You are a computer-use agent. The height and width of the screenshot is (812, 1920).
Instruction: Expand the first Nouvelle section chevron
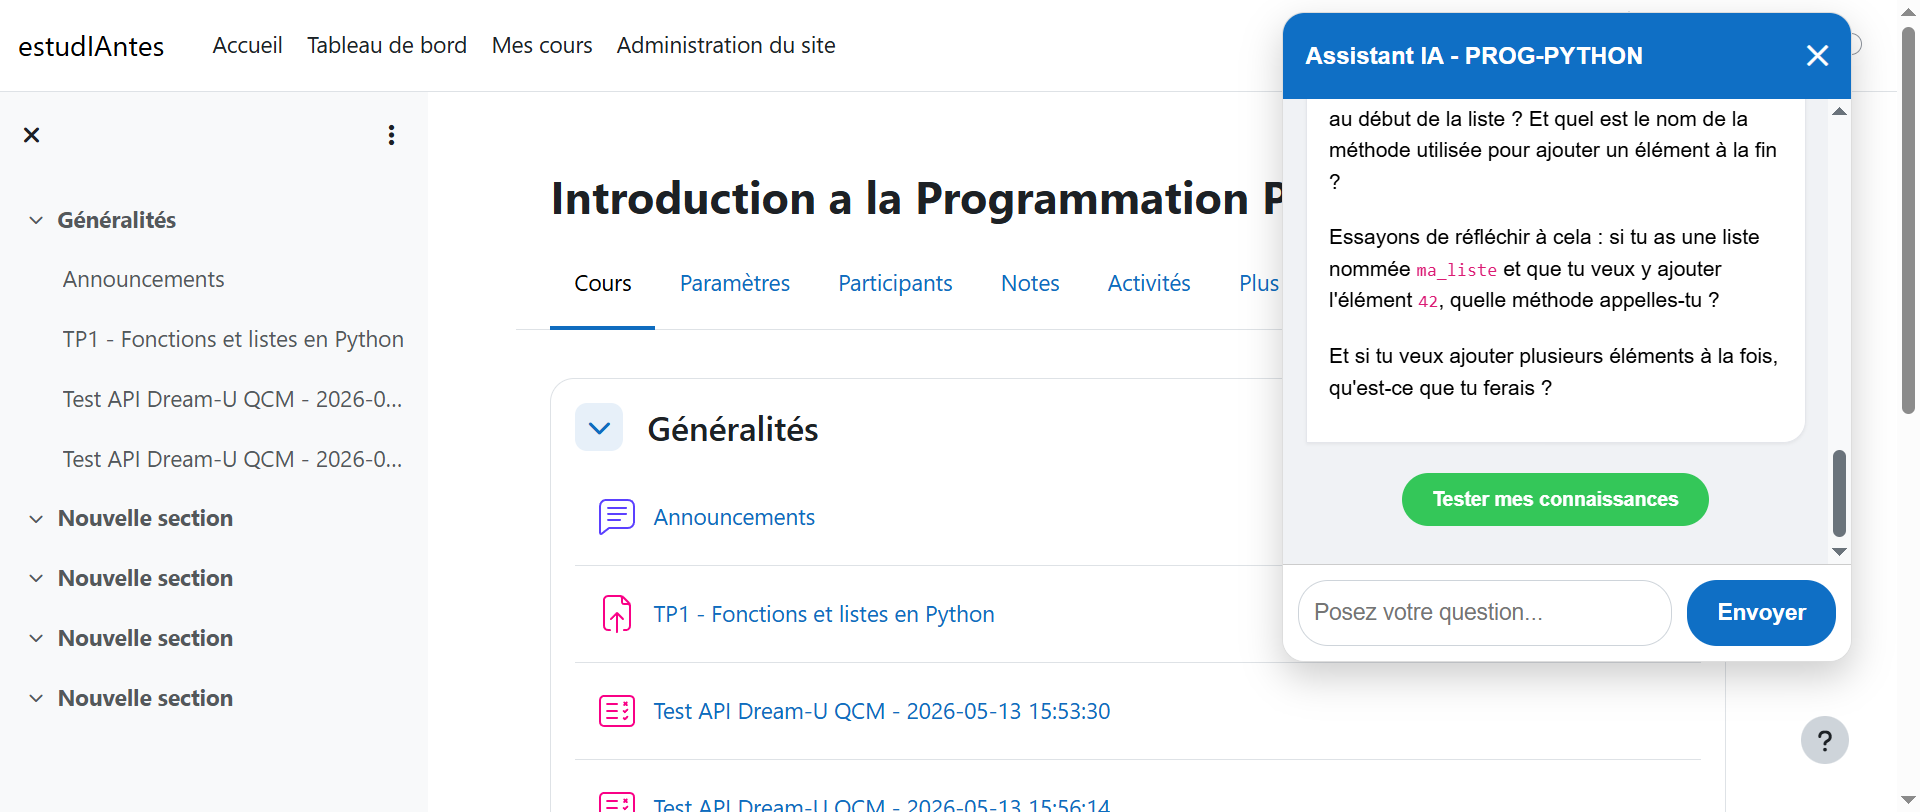click(36, 518)
